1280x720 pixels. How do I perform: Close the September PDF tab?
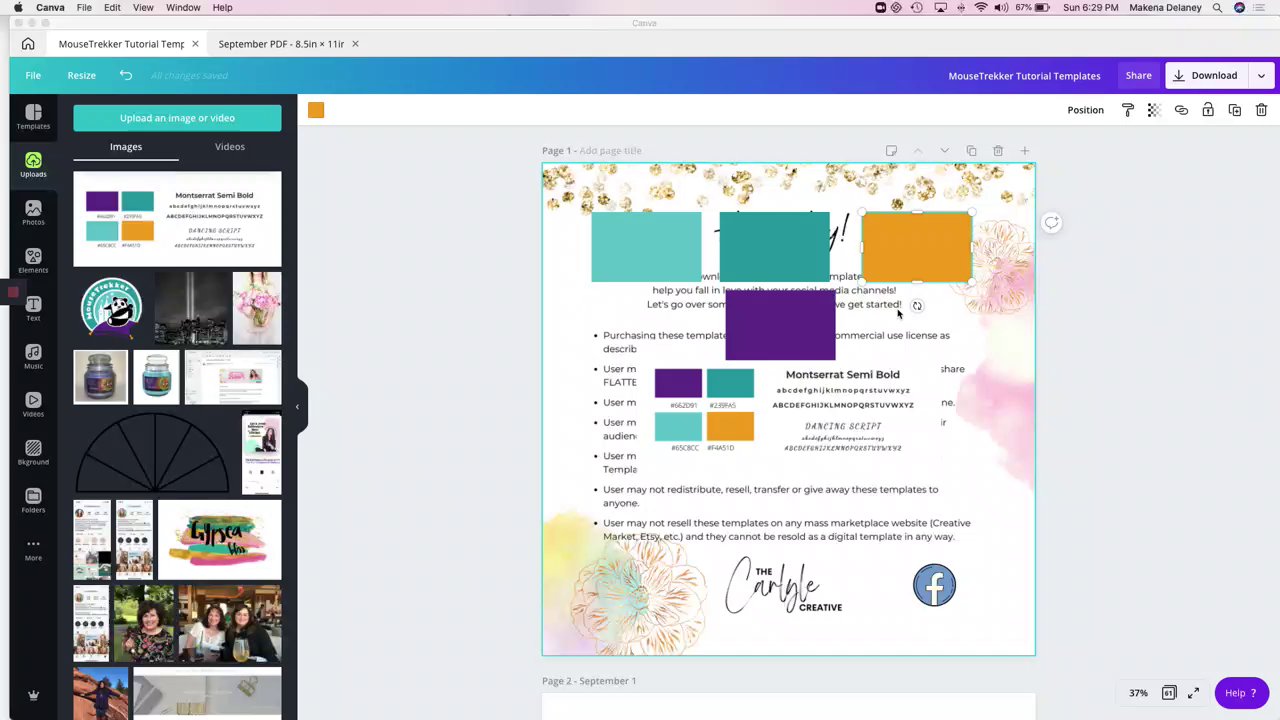click(x=355, y=44)
